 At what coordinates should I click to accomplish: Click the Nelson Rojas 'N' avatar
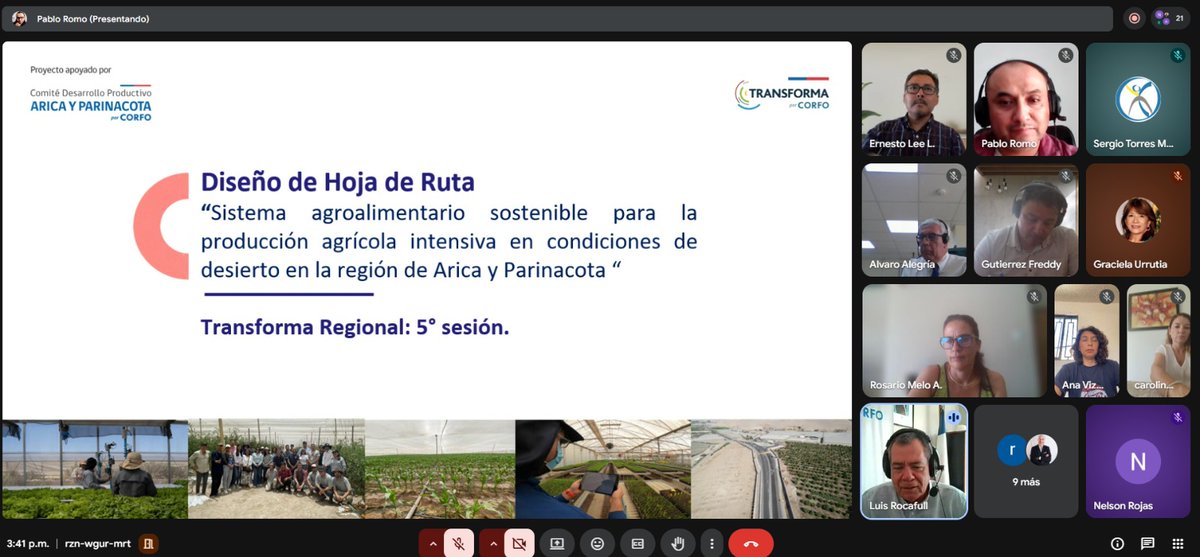coord(1138,461)
